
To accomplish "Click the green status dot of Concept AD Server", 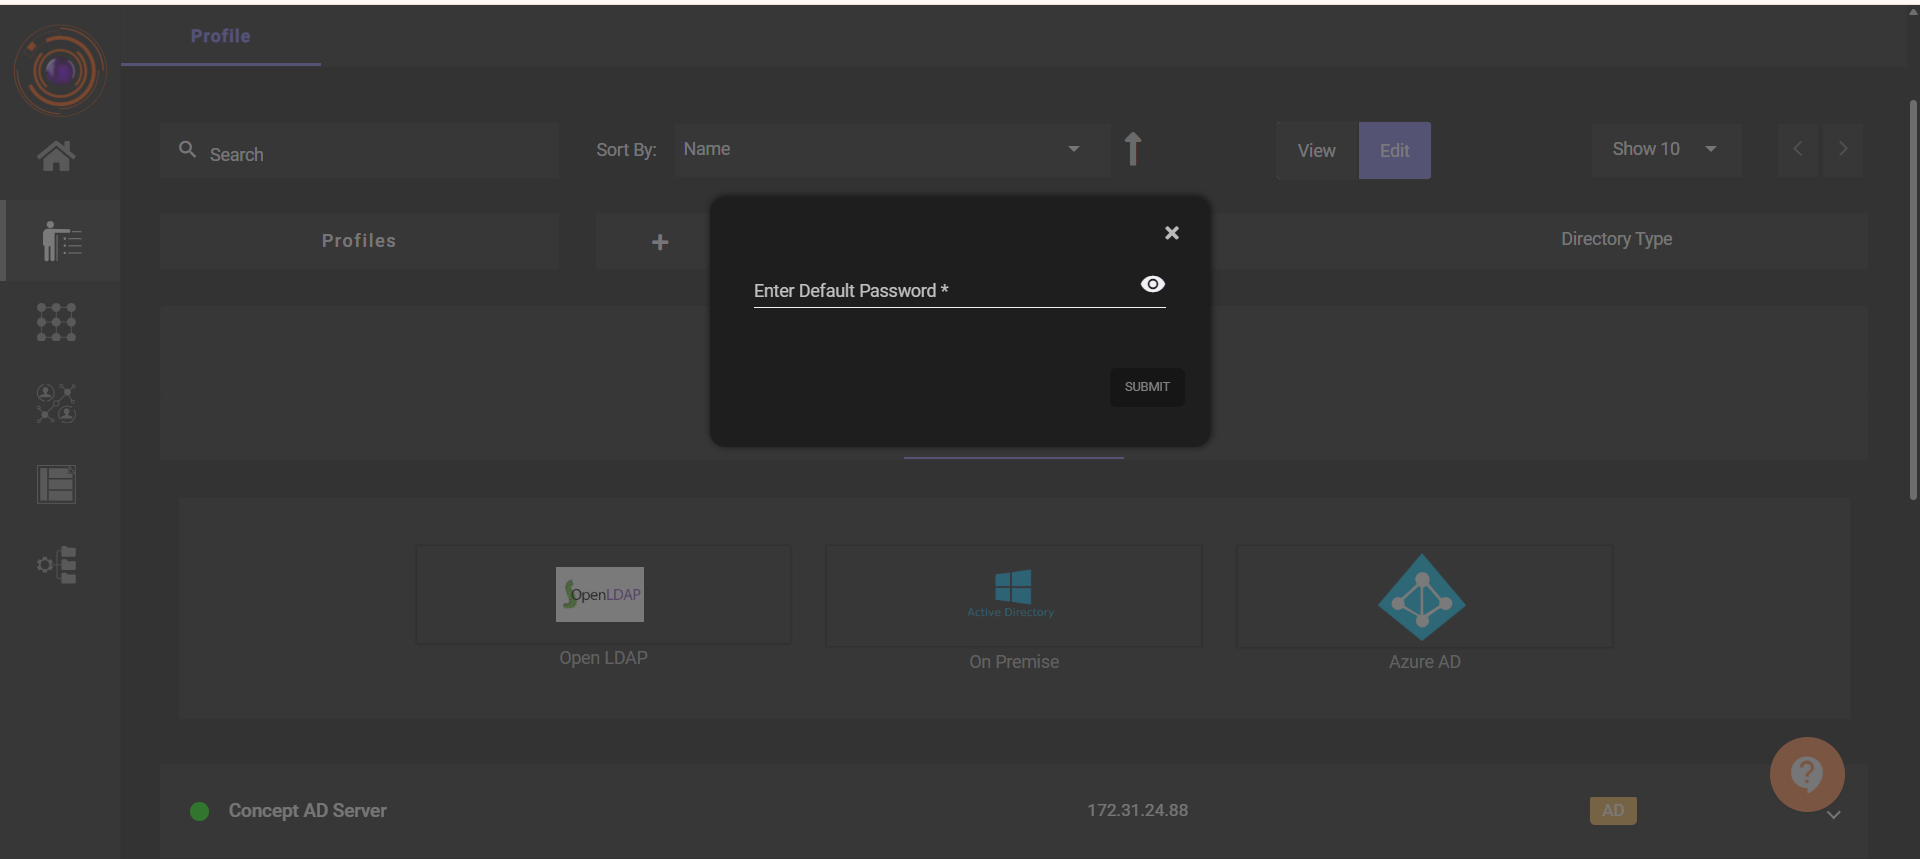I will pyautogui.click(x=200, y=811).
